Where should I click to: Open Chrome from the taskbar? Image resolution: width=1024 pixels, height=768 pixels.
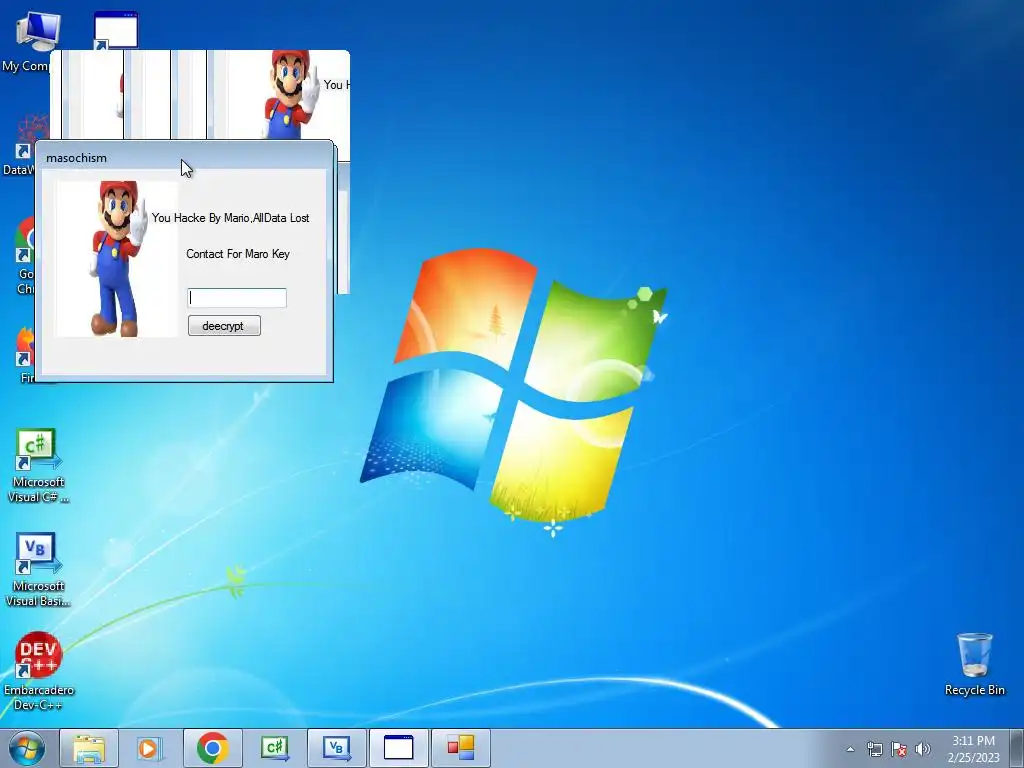(x=212, y=748)
